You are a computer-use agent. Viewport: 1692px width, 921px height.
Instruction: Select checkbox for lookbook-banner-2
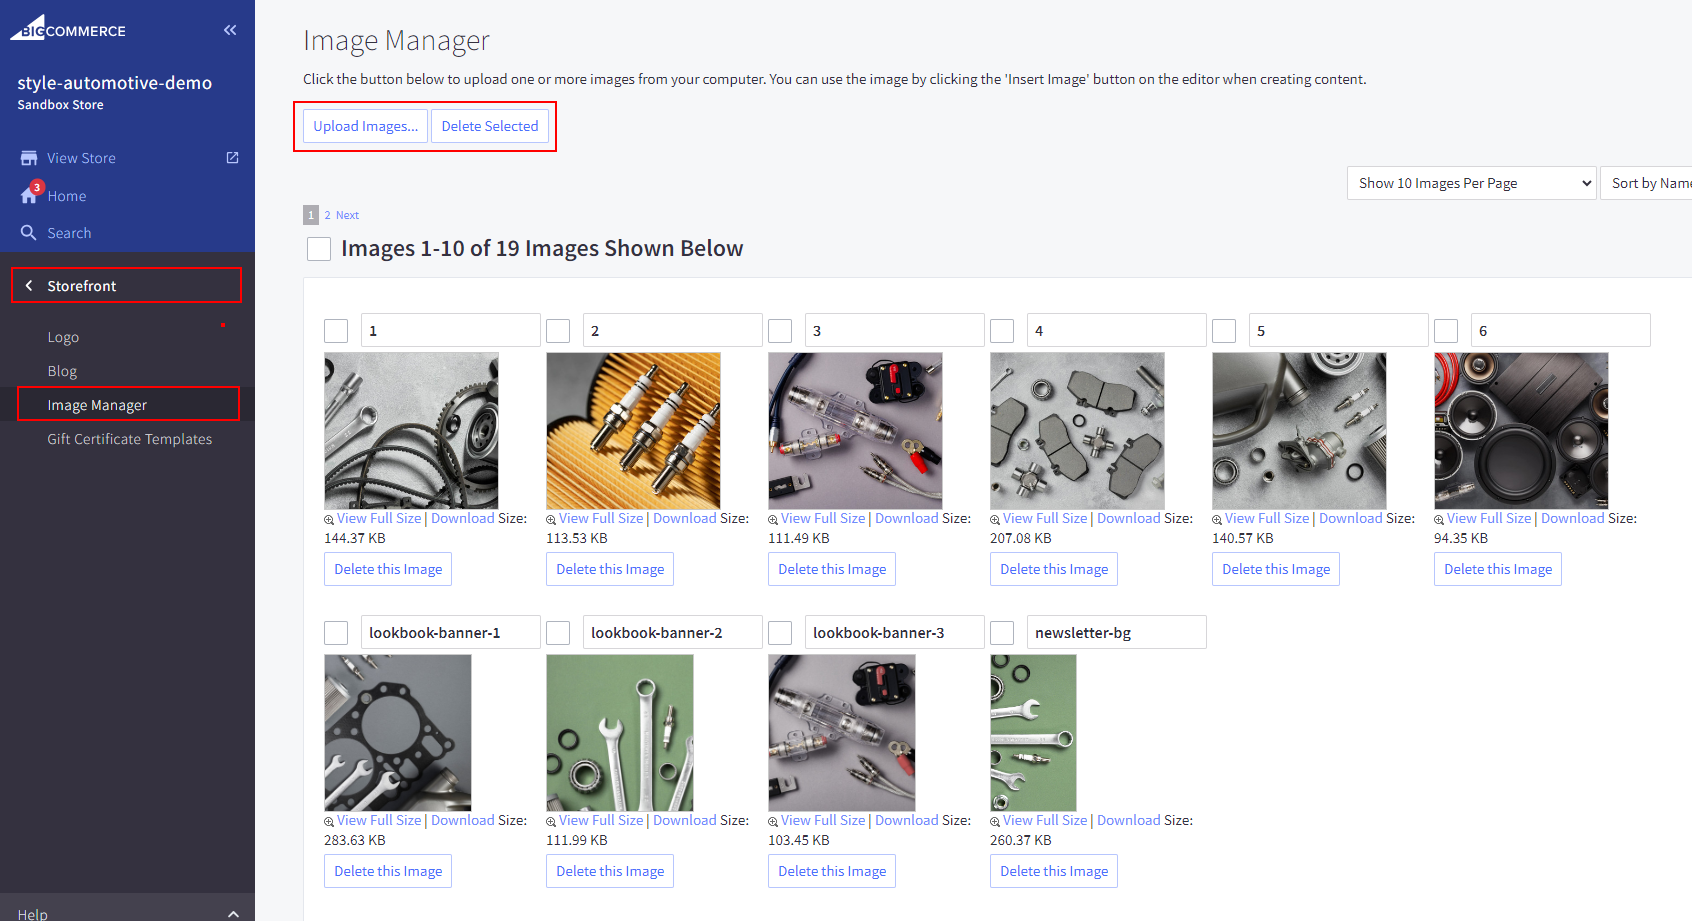[x=558, y=633]
